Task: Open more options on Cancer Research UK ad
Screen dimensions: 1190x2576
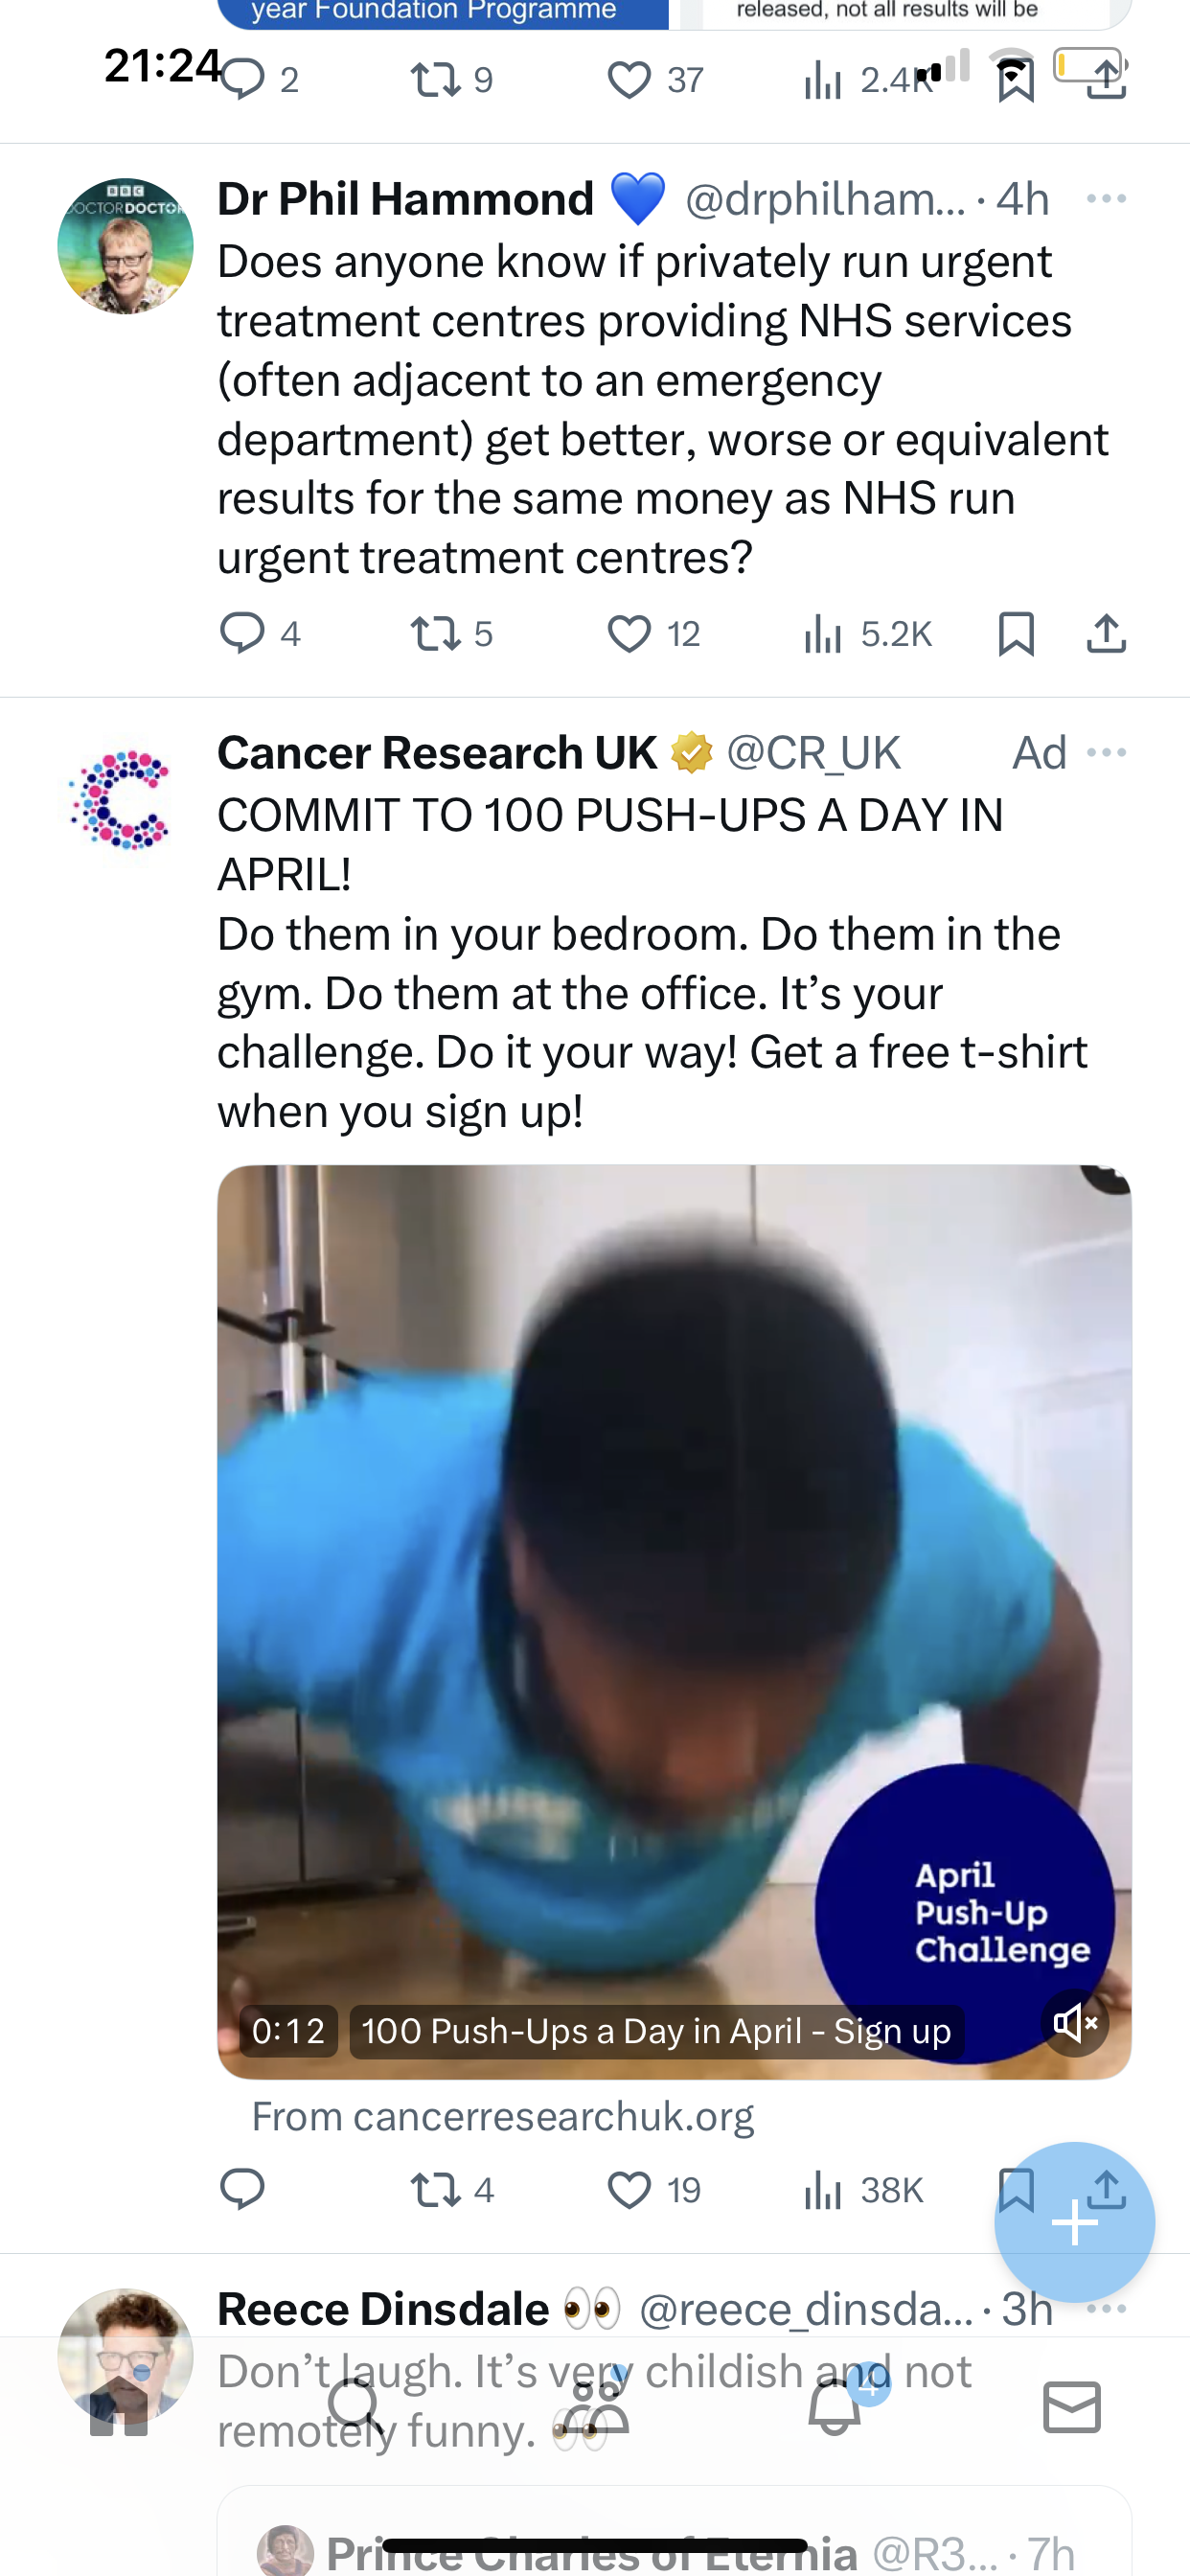Action: click(1106, 752)
